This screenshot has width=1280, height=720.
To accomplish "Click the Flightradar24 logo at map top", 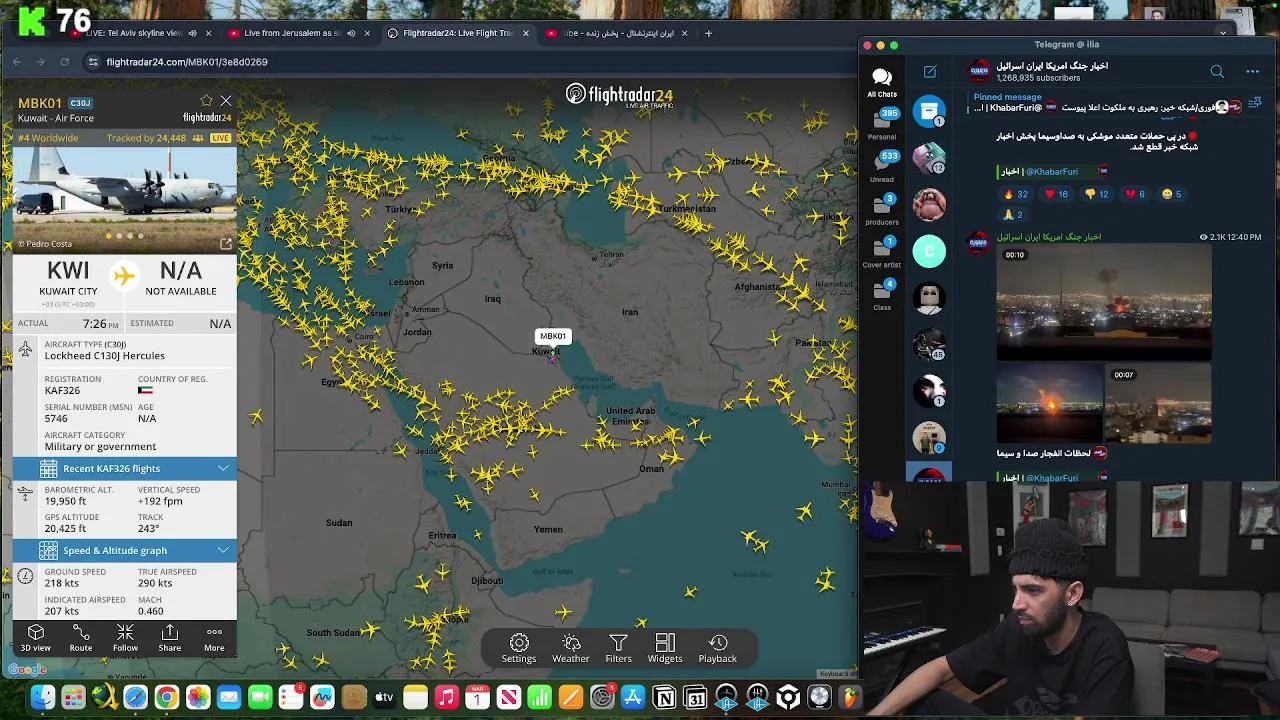I will coord(619,95).
